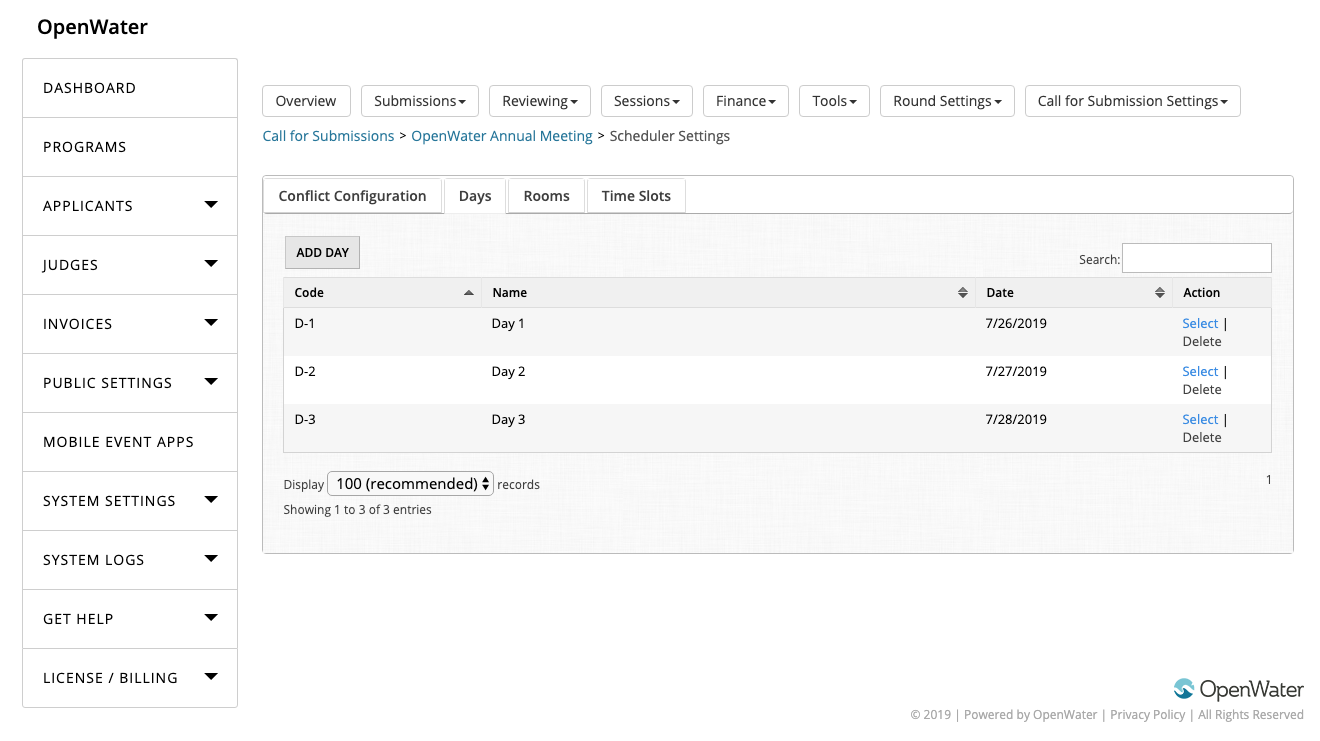Image resolution: width=1320 pixels, height=741 pixels.
Task: Click the Name column sort icon
Action: pyautogui.click(x=962, y=293)
